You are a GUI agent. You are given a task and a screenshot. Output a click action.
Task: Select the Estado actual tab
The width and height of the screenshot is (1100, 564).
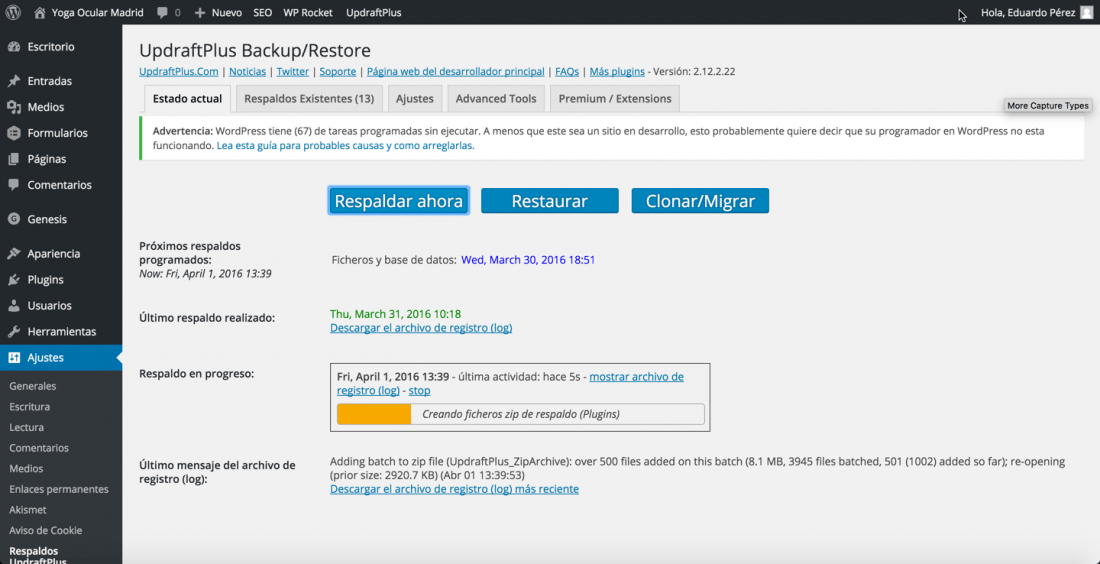[187, 99]
